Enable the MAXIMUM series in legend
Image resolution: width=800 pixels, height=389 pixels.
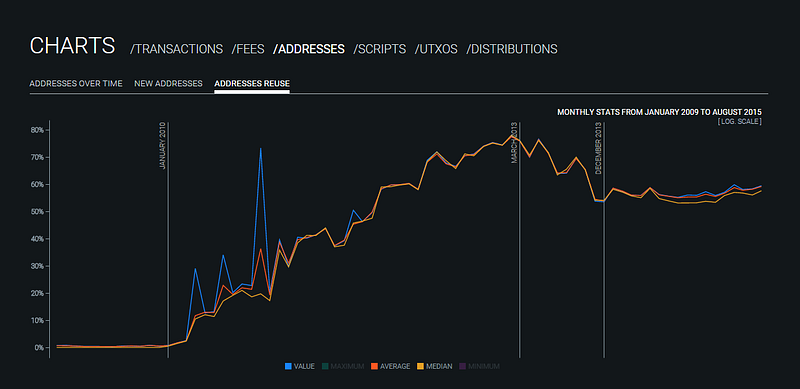click(342, 366)
